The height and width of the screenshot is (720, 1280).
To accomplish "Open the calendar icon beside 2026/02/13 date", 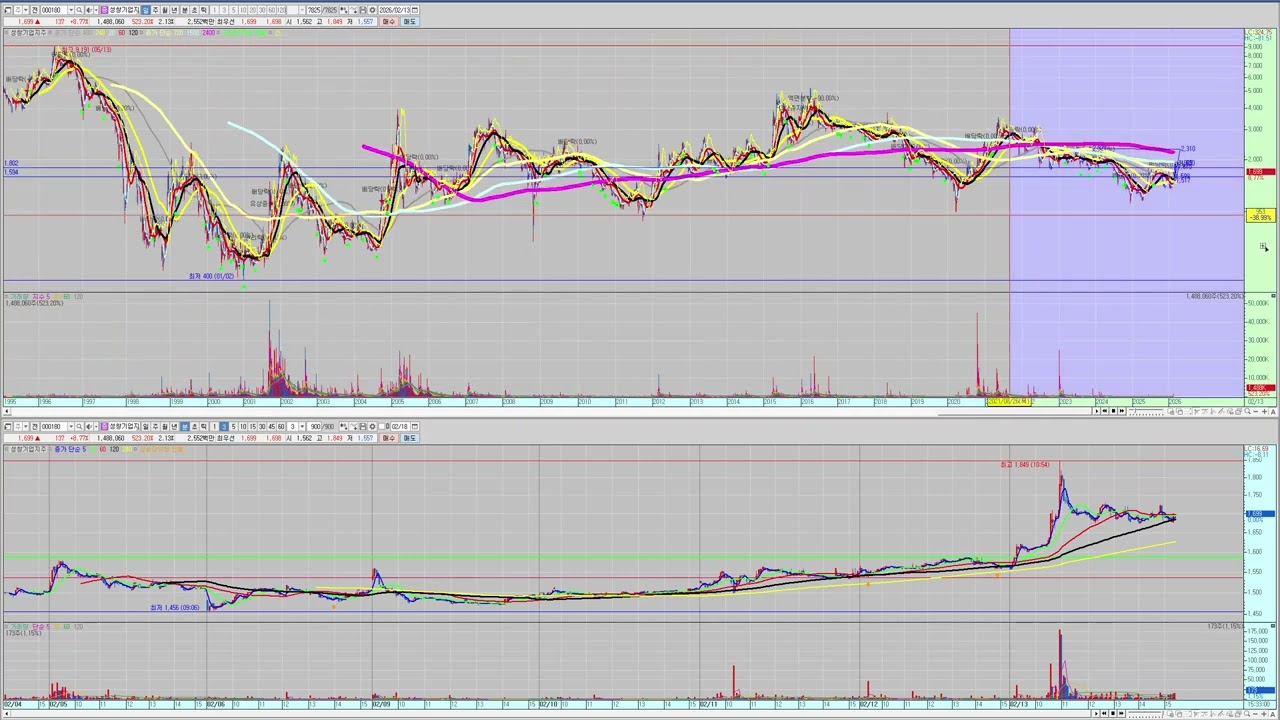I will pos(415,10).
